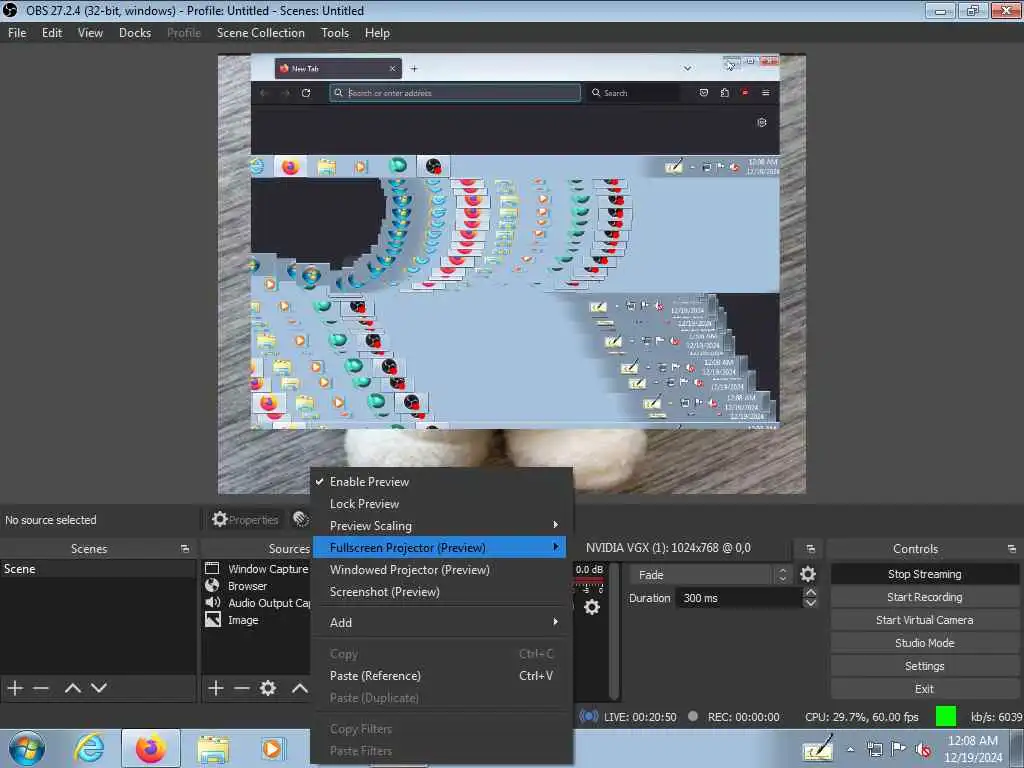Choose Screenshot (Preview)
The width and height of the screenshot is (1024, 768).
pos(441,592)
